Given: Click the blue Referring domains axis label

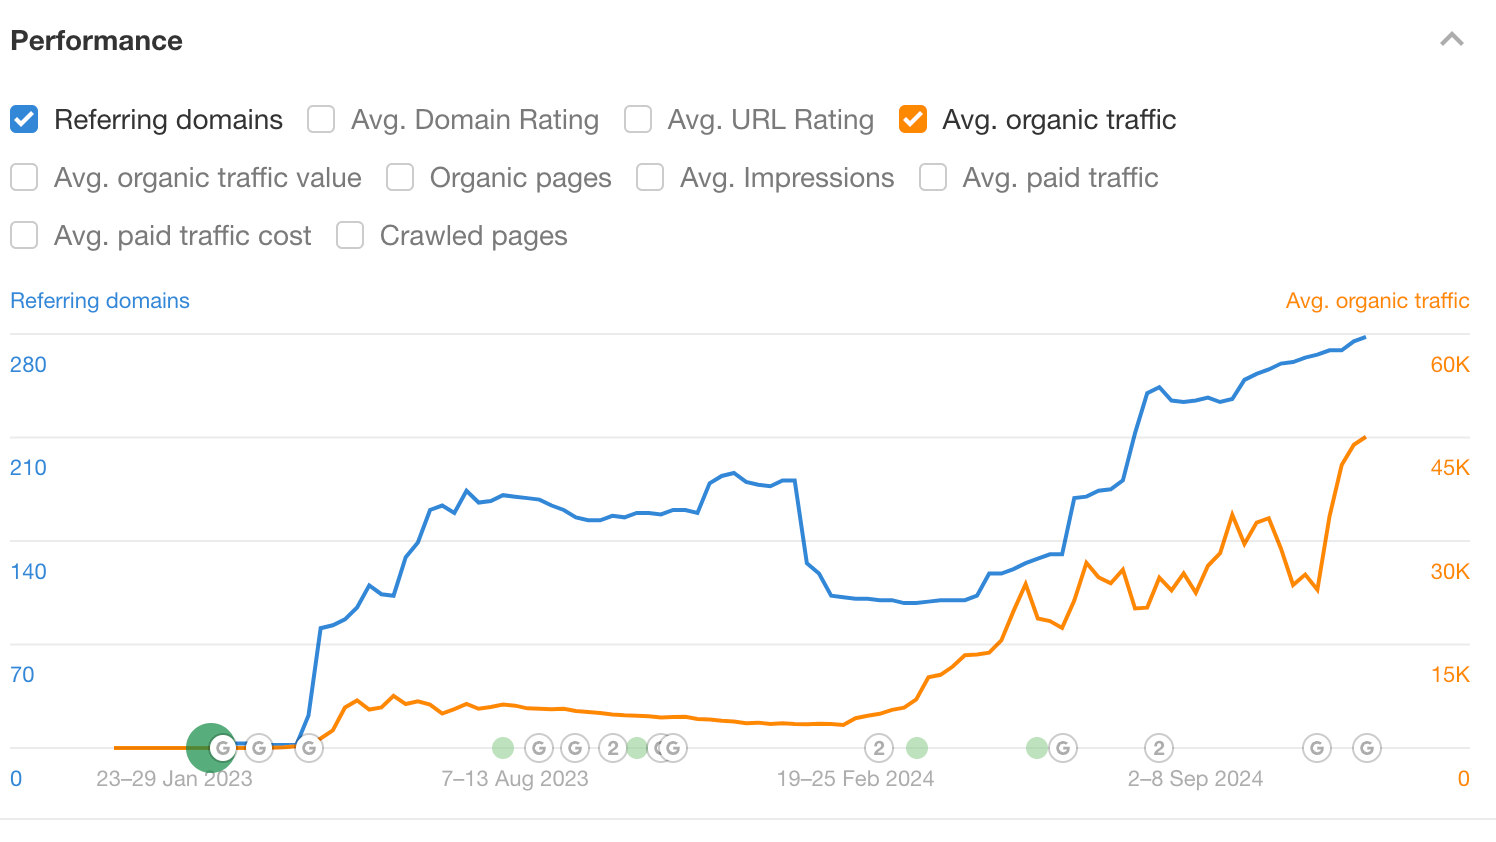Looking at the screenshot, I should [x=99, y=300].
